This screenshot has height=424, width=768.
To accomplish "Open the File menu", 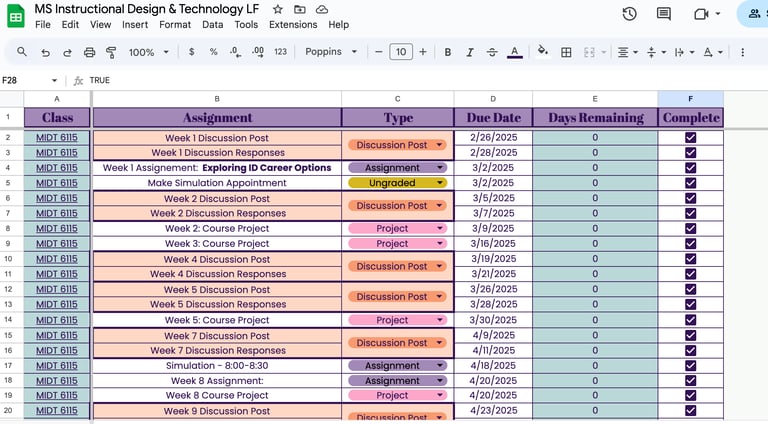I will coord(43,24).
